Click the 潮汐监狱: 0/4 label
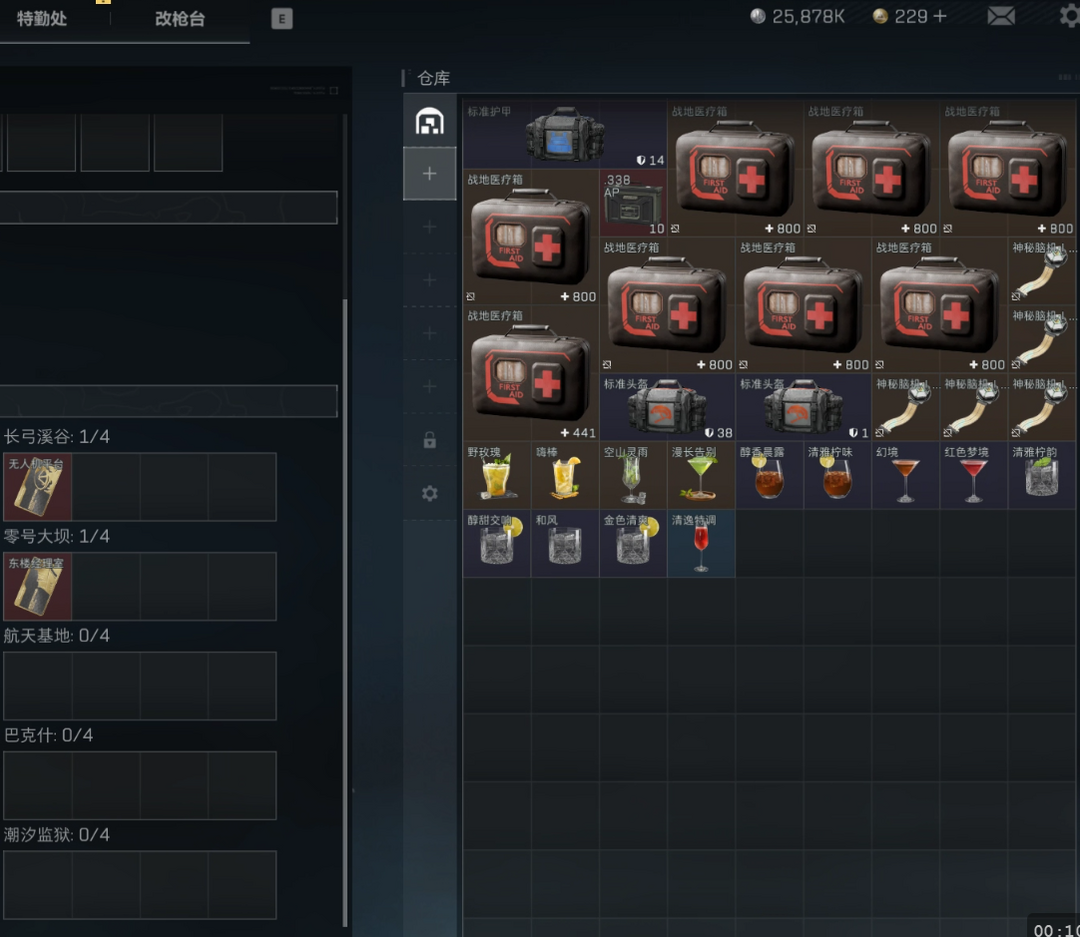This screenshot has height=937, width=1080. [56, 834]
